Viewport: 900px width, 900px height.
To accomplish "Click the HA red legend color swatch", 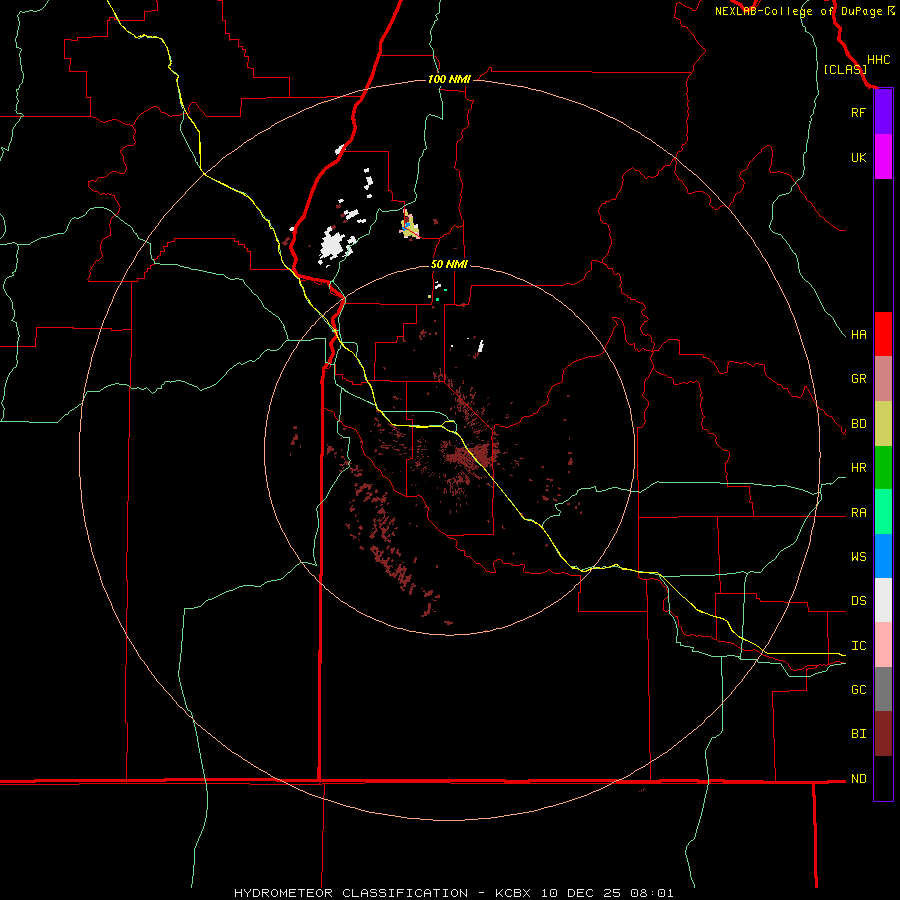I will pos(883,334).
